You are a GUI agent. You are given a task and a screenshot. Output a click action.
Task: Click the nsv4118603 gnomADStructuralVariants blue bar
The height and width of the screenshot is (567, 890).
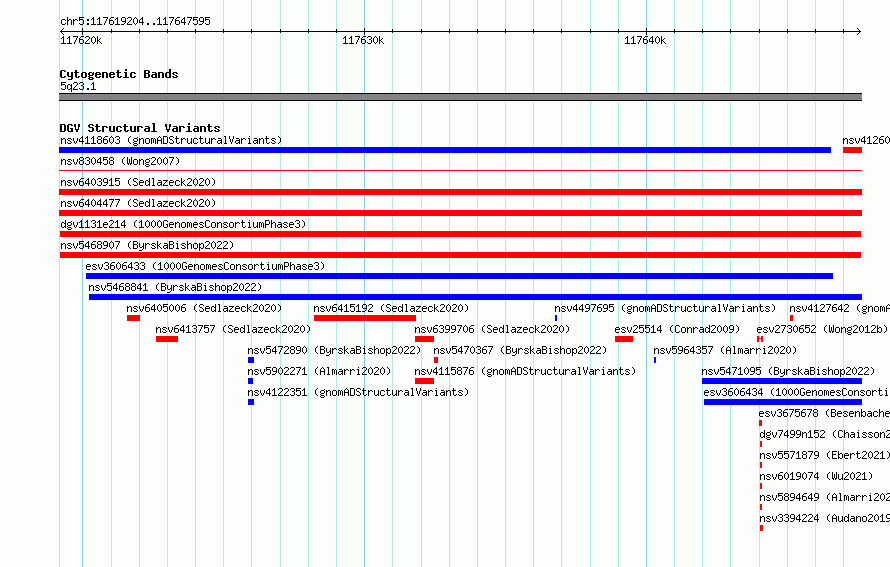pos(445,150)
